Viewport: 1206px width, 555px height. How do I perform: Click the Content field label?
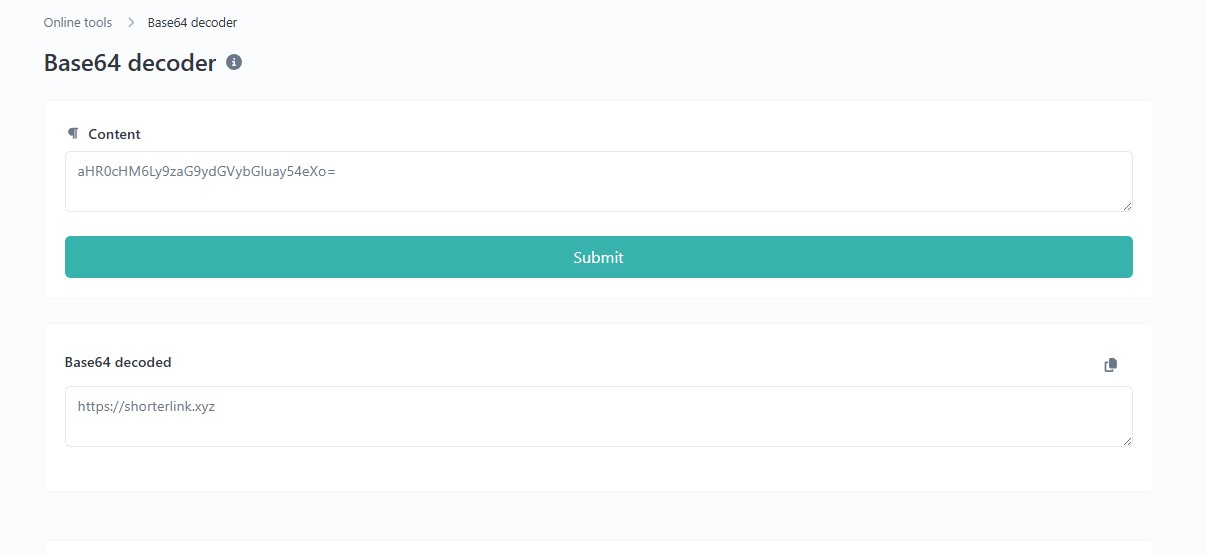click(114, 134)
